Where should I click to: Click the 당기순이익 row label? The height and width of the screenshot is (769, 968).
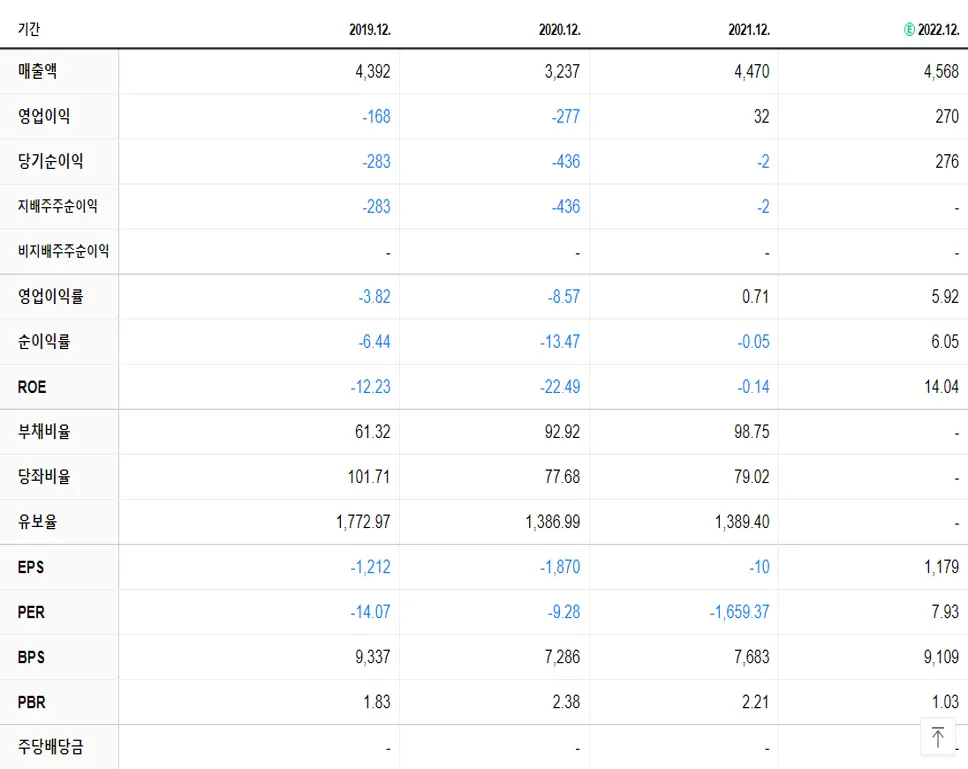click(x=51, y=161)
